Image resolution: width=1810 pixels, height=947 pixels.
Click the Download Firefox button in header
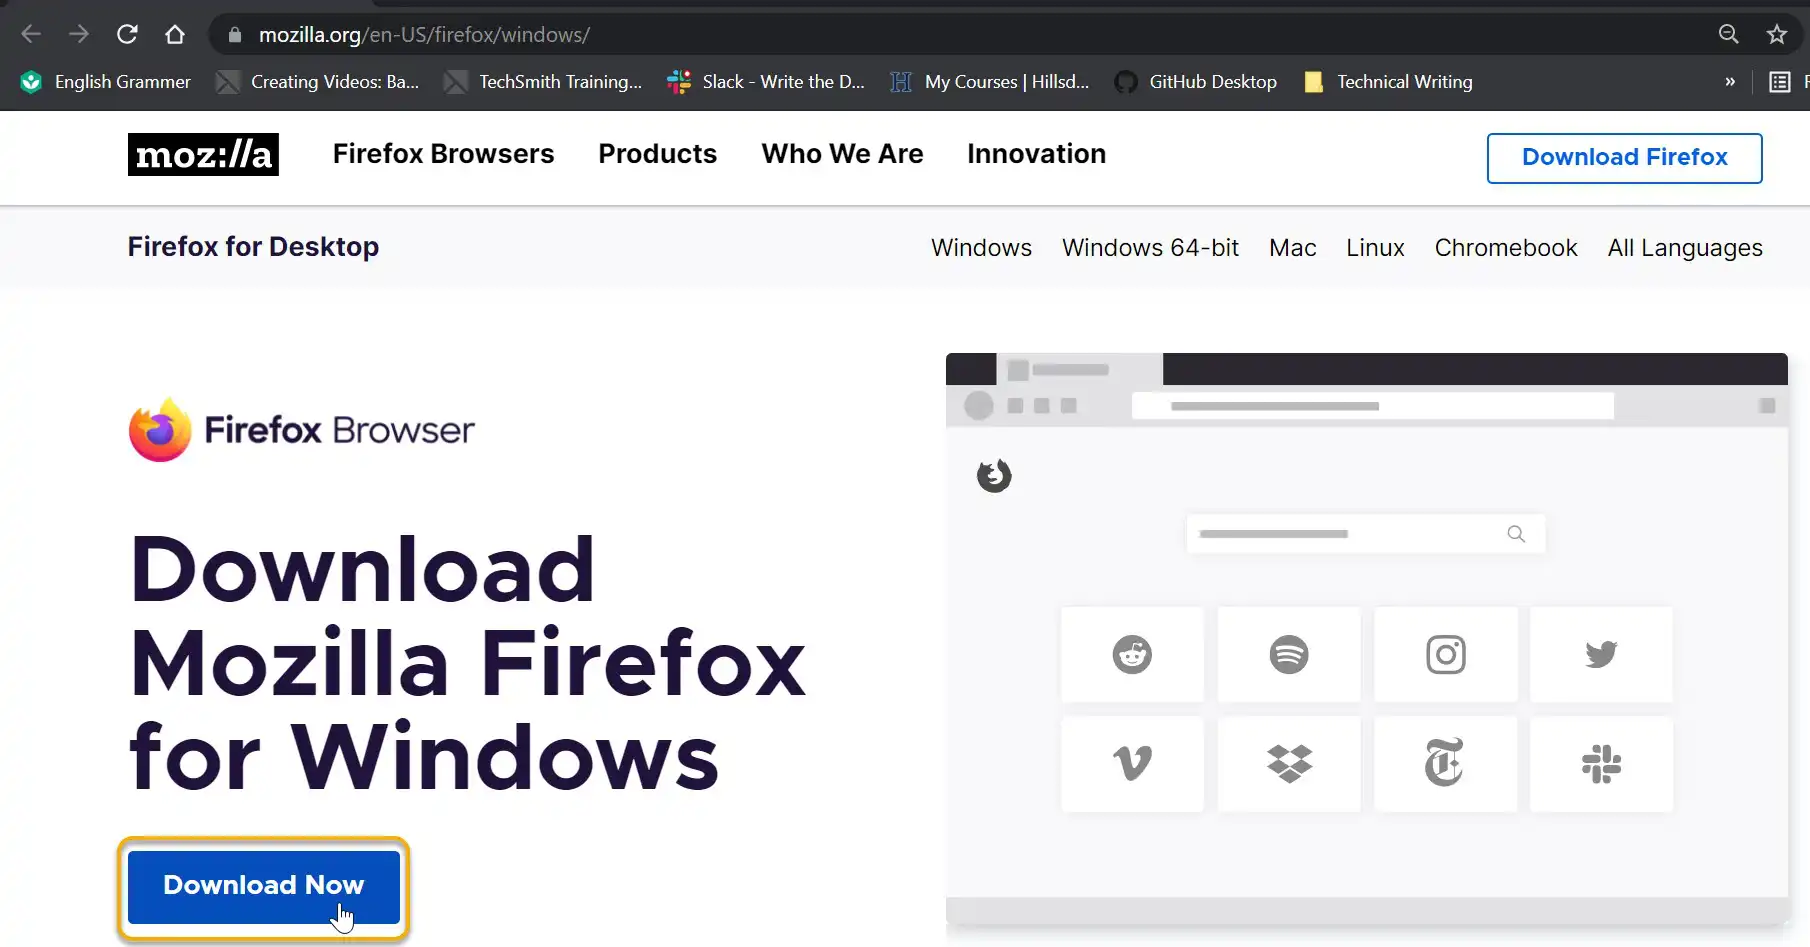pos(1624,158)
